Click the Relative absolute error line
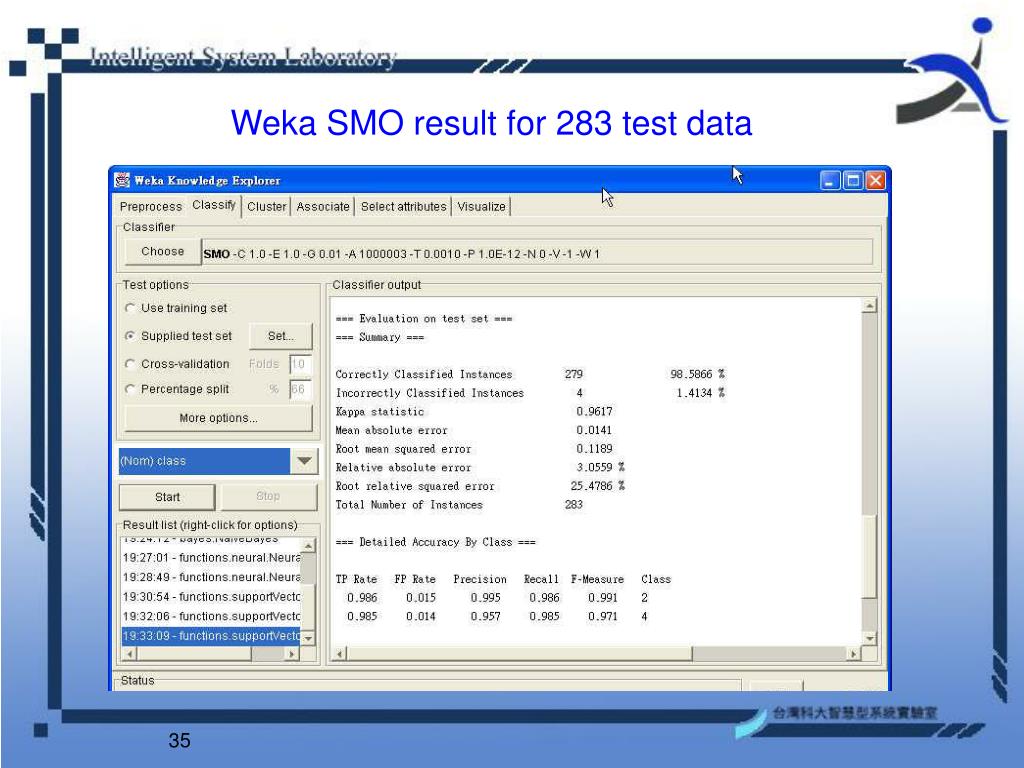Viewport: 1024px width, 768px height. tap(479, 468)
